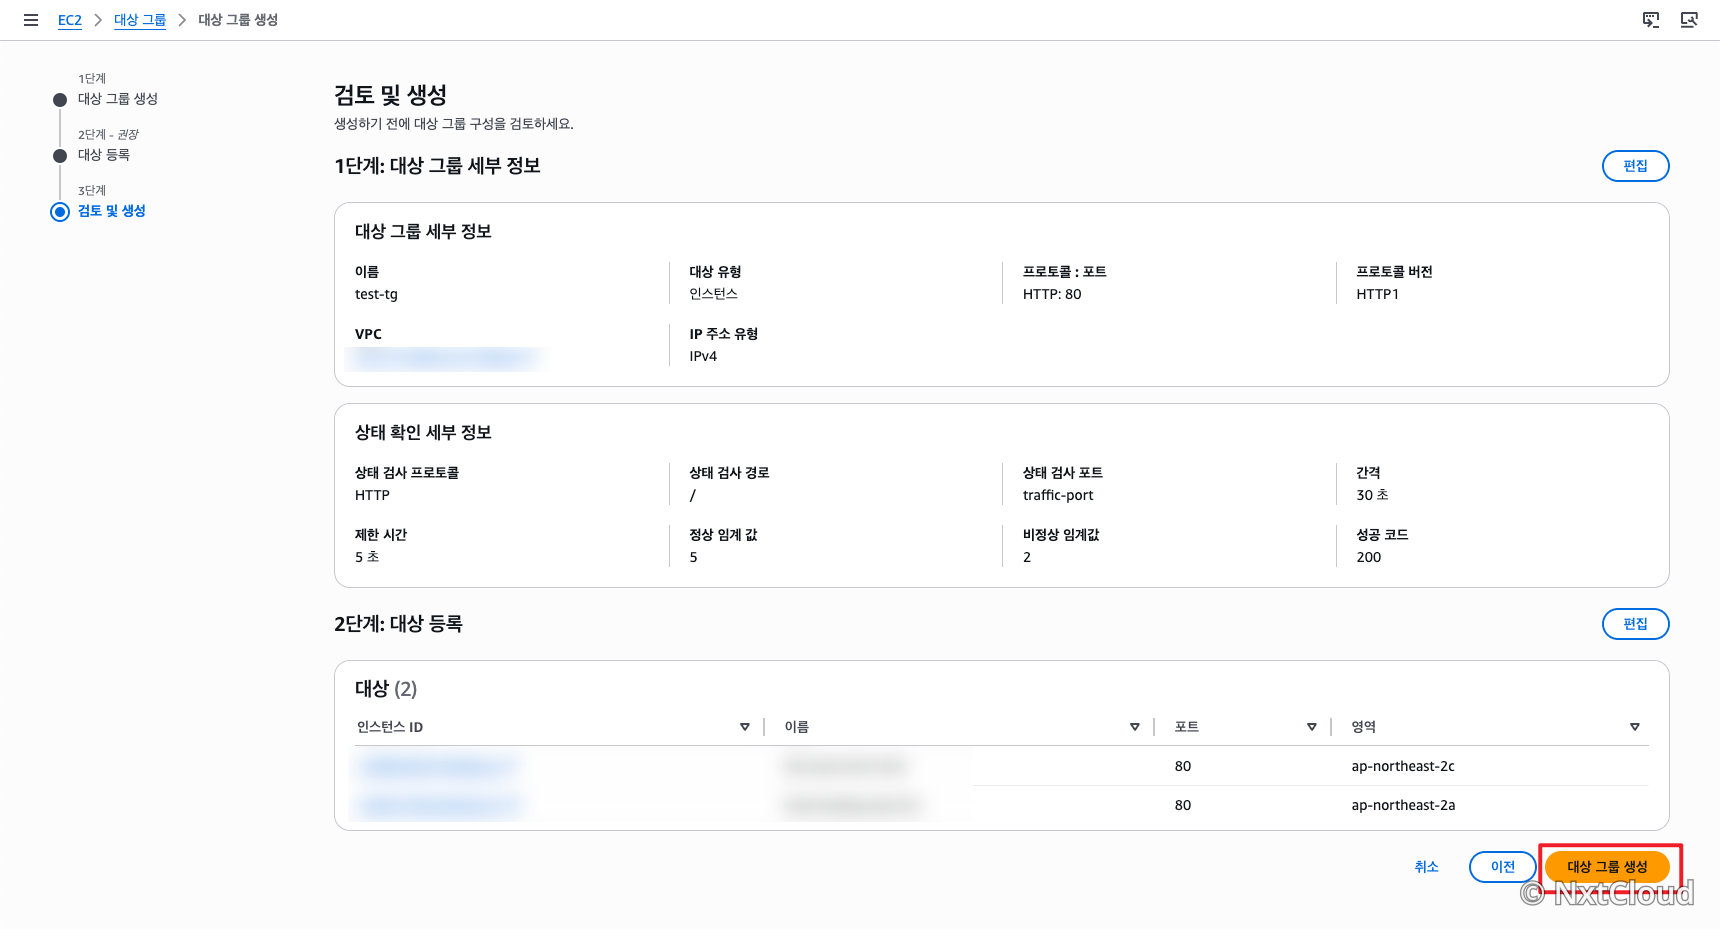Open first instance ID link in ap-northeast-2c row
The image size is (1720, 929).
[438, 767]
